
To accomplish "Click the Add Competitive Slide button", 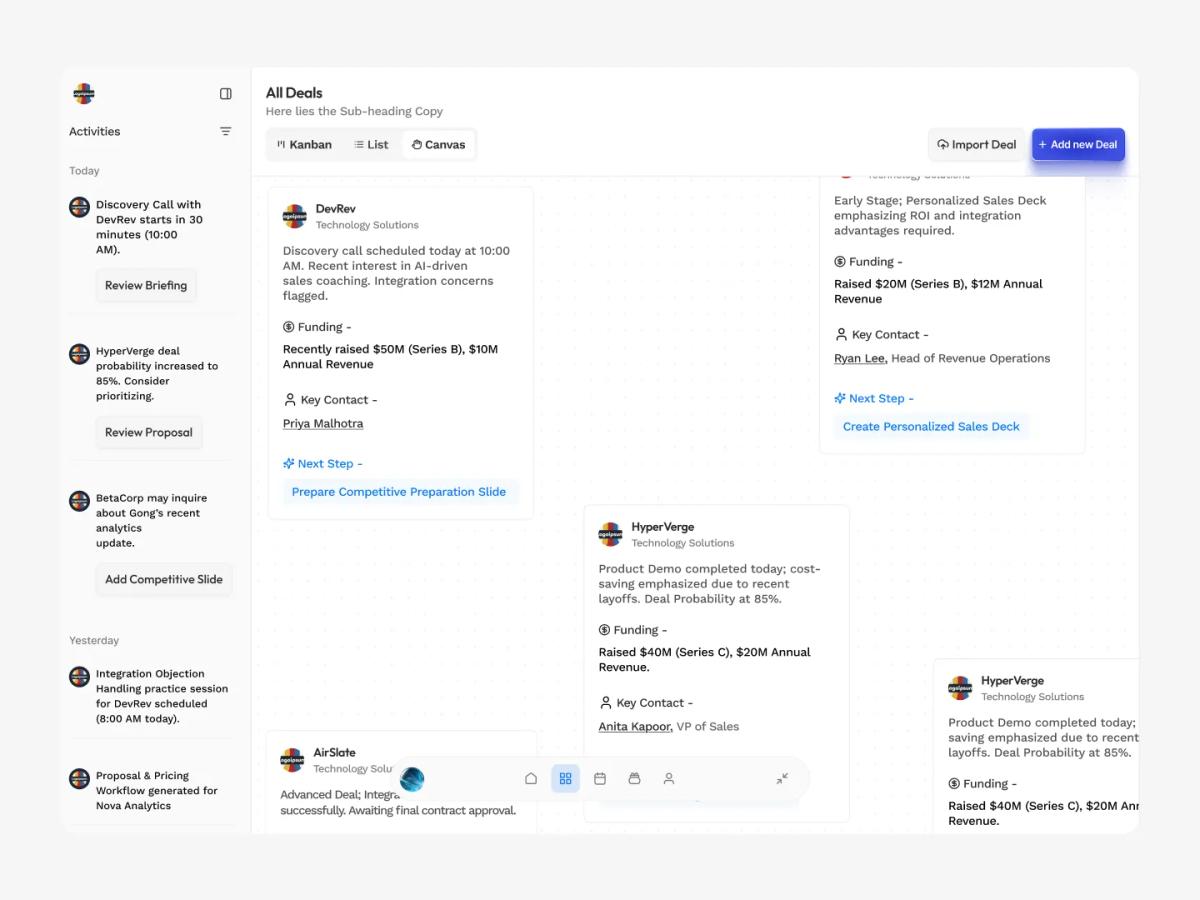I will point(164,579).
